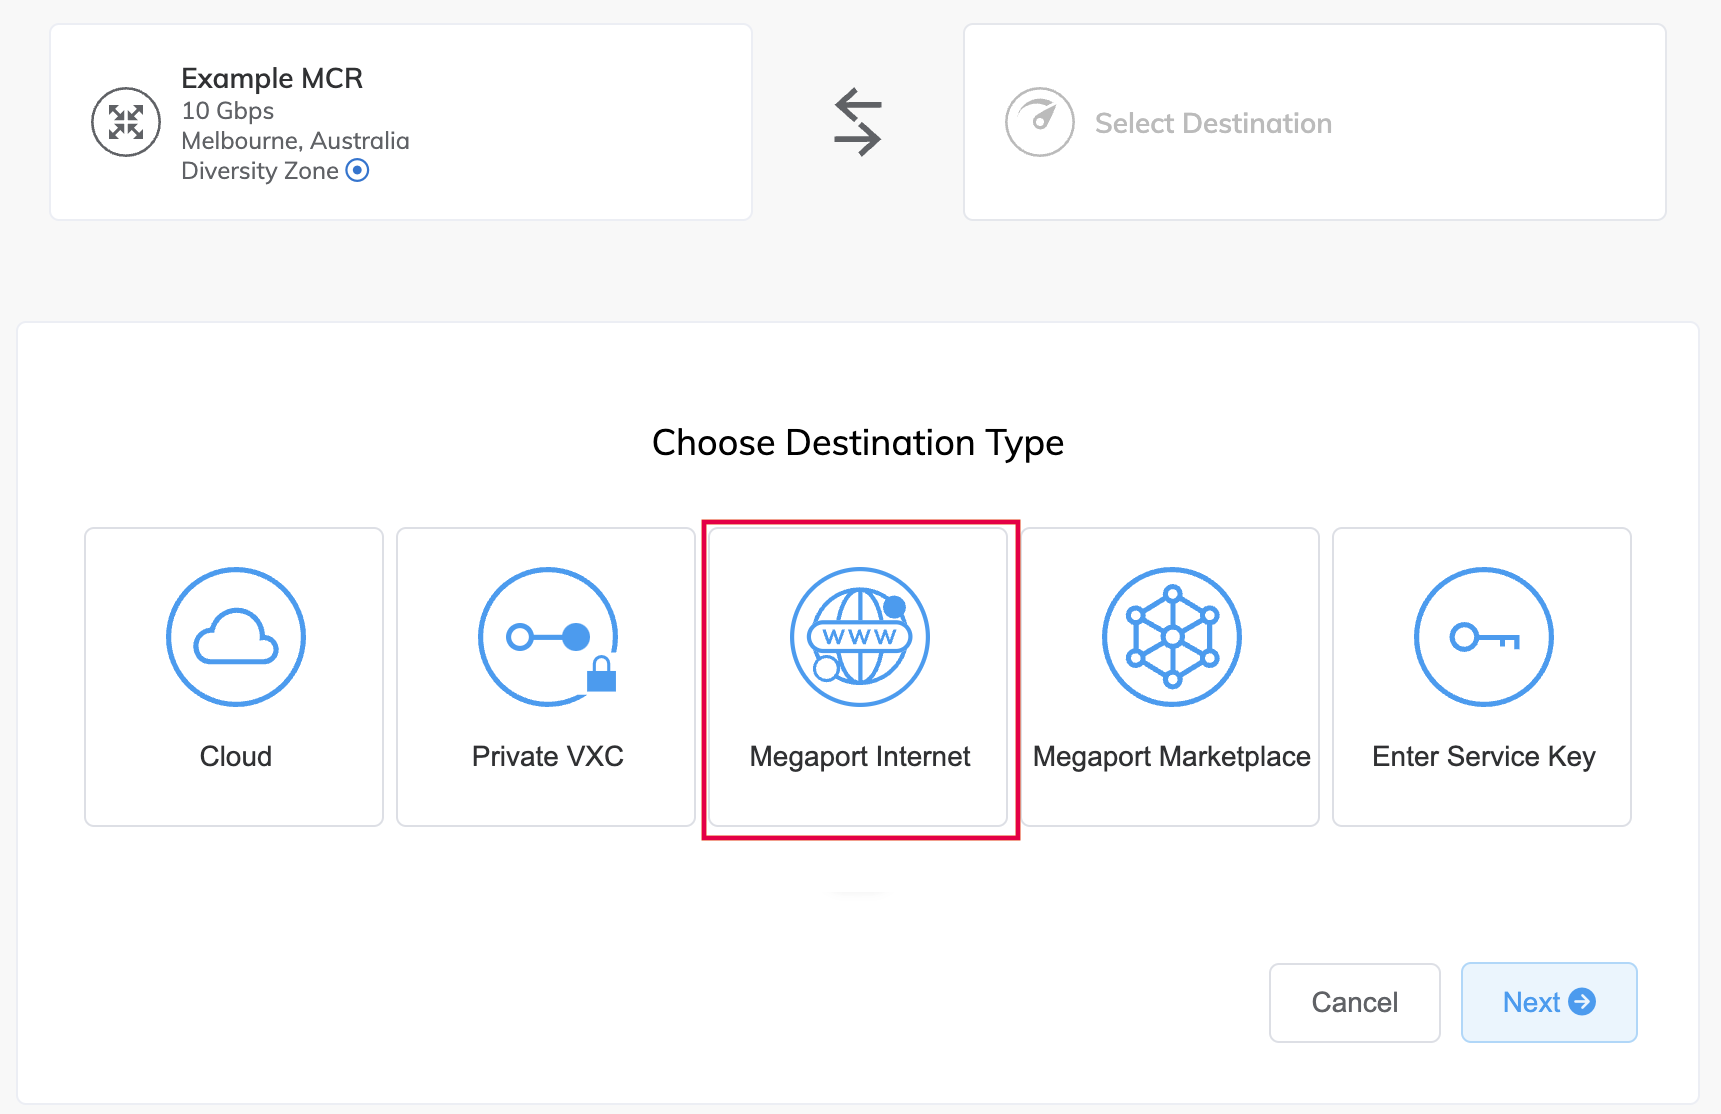Select the Private VXC destination tile

547,677
